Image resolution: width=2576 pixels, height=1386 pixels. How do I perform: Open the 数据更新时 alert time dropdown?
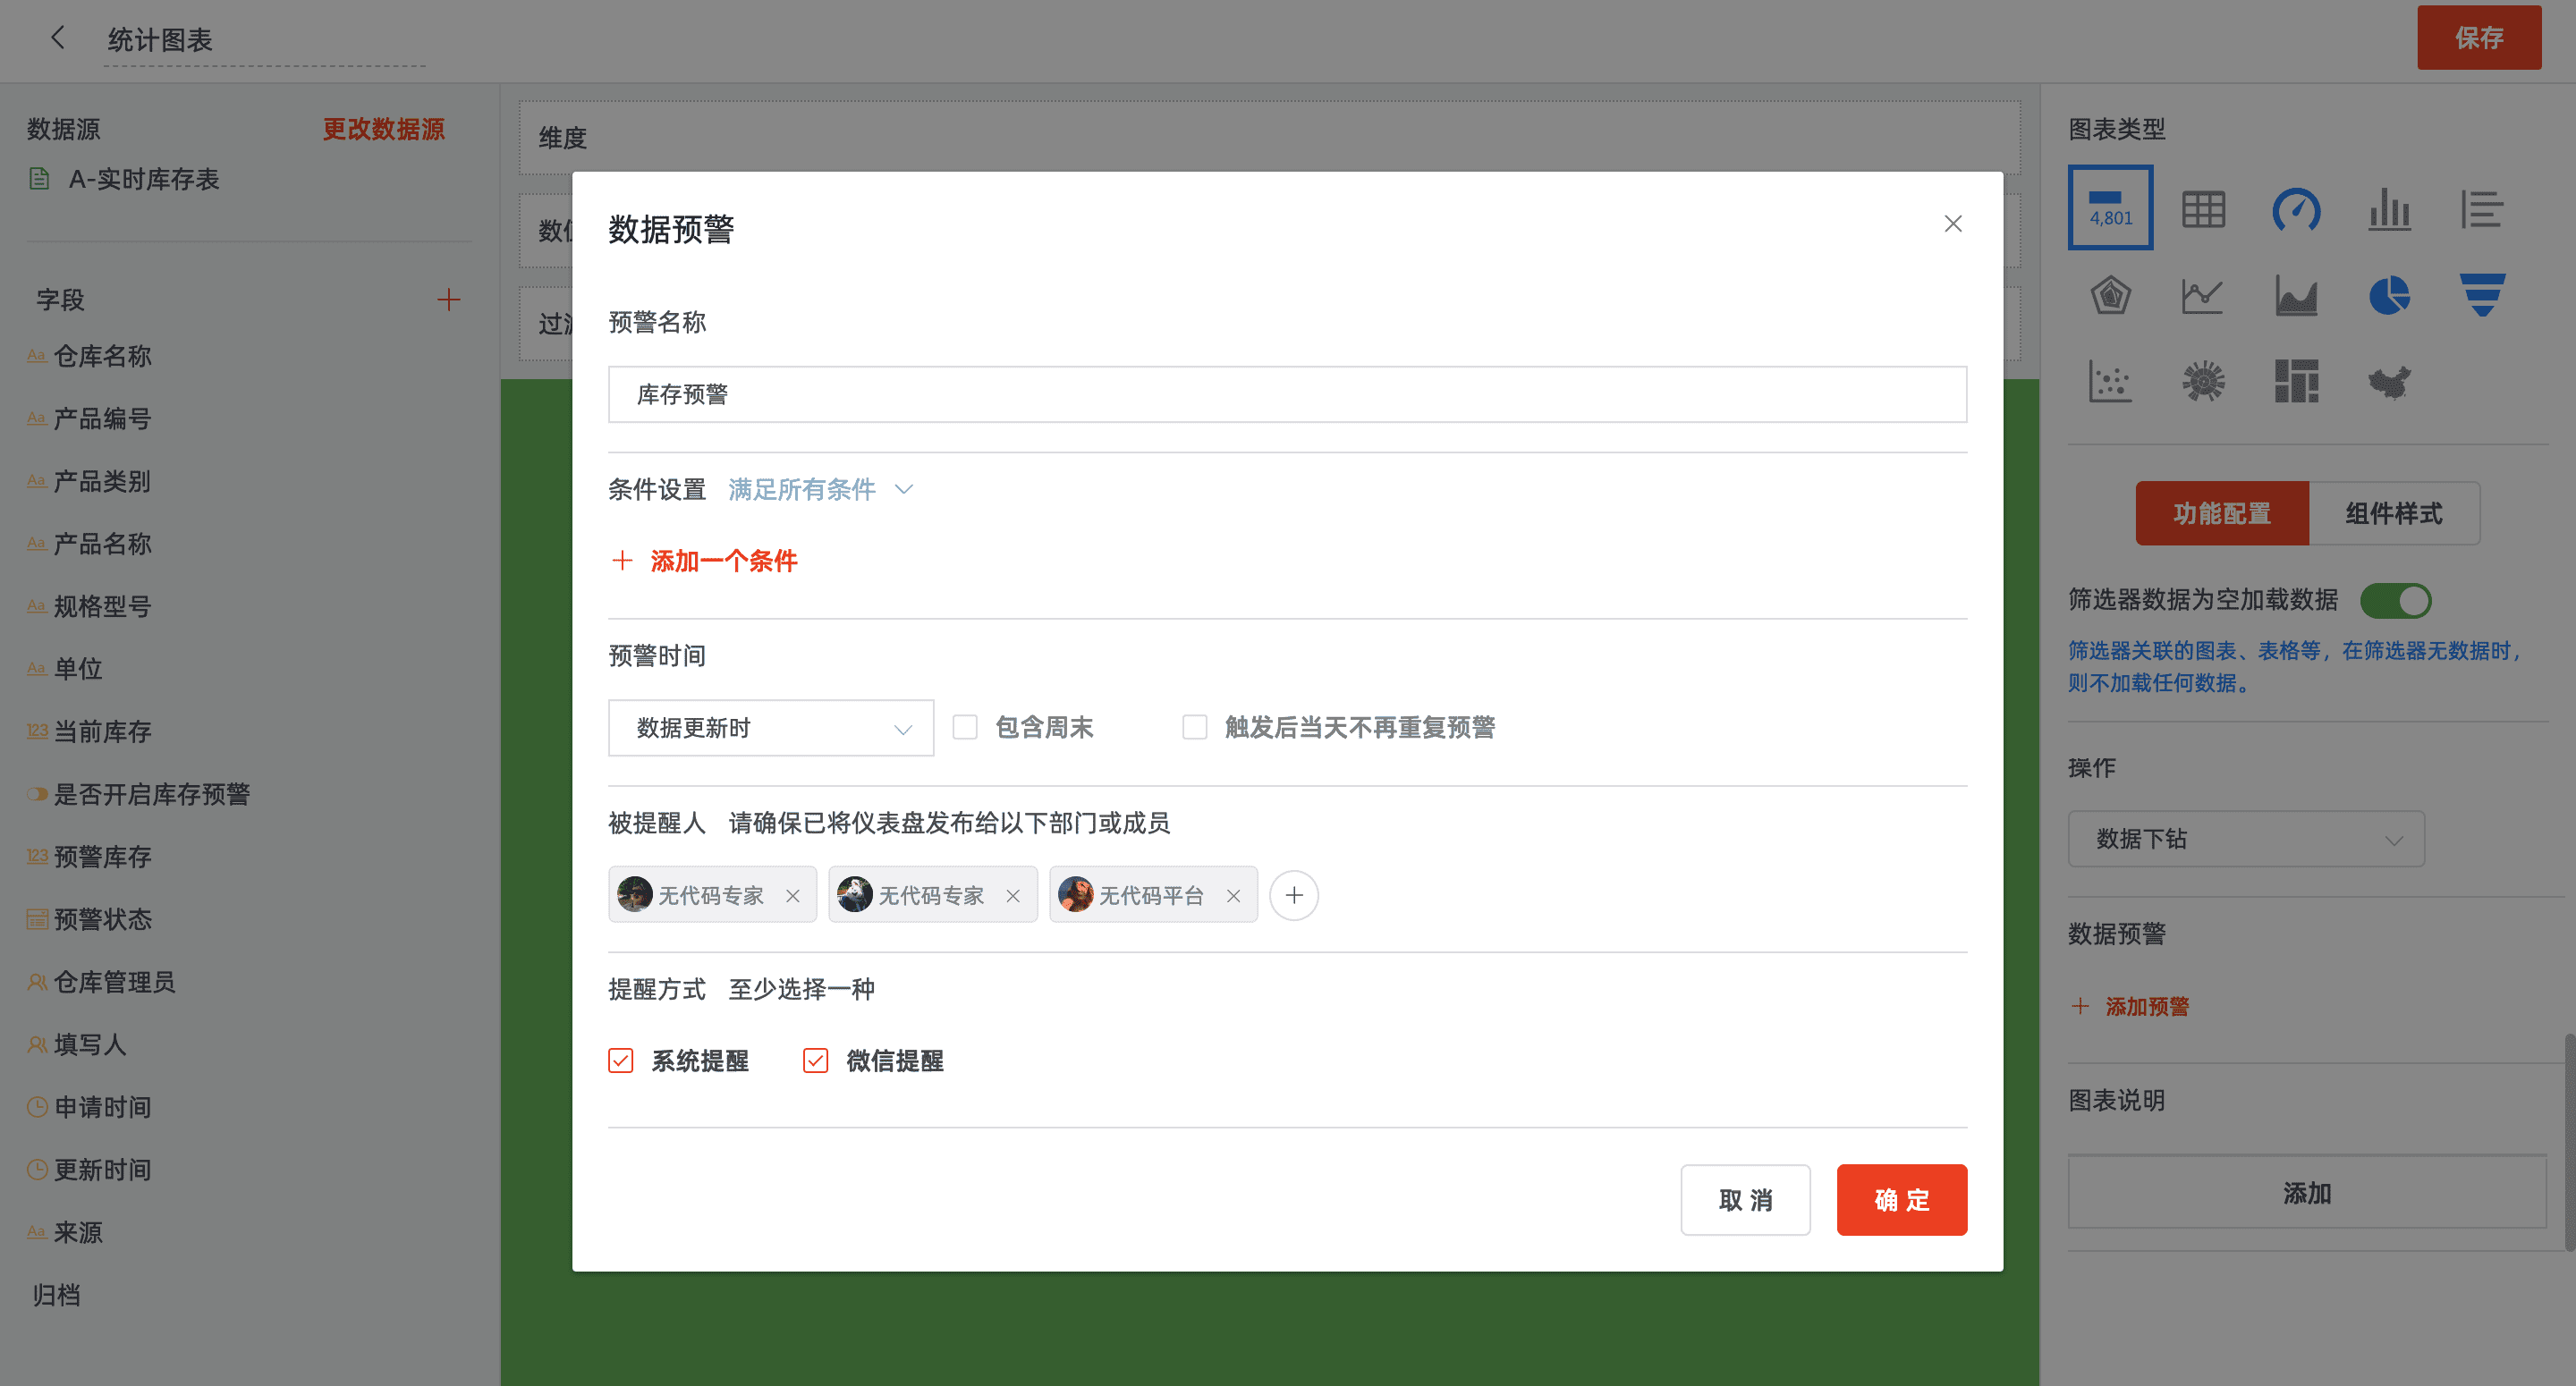pyautogui.click(x=771, y=728)
